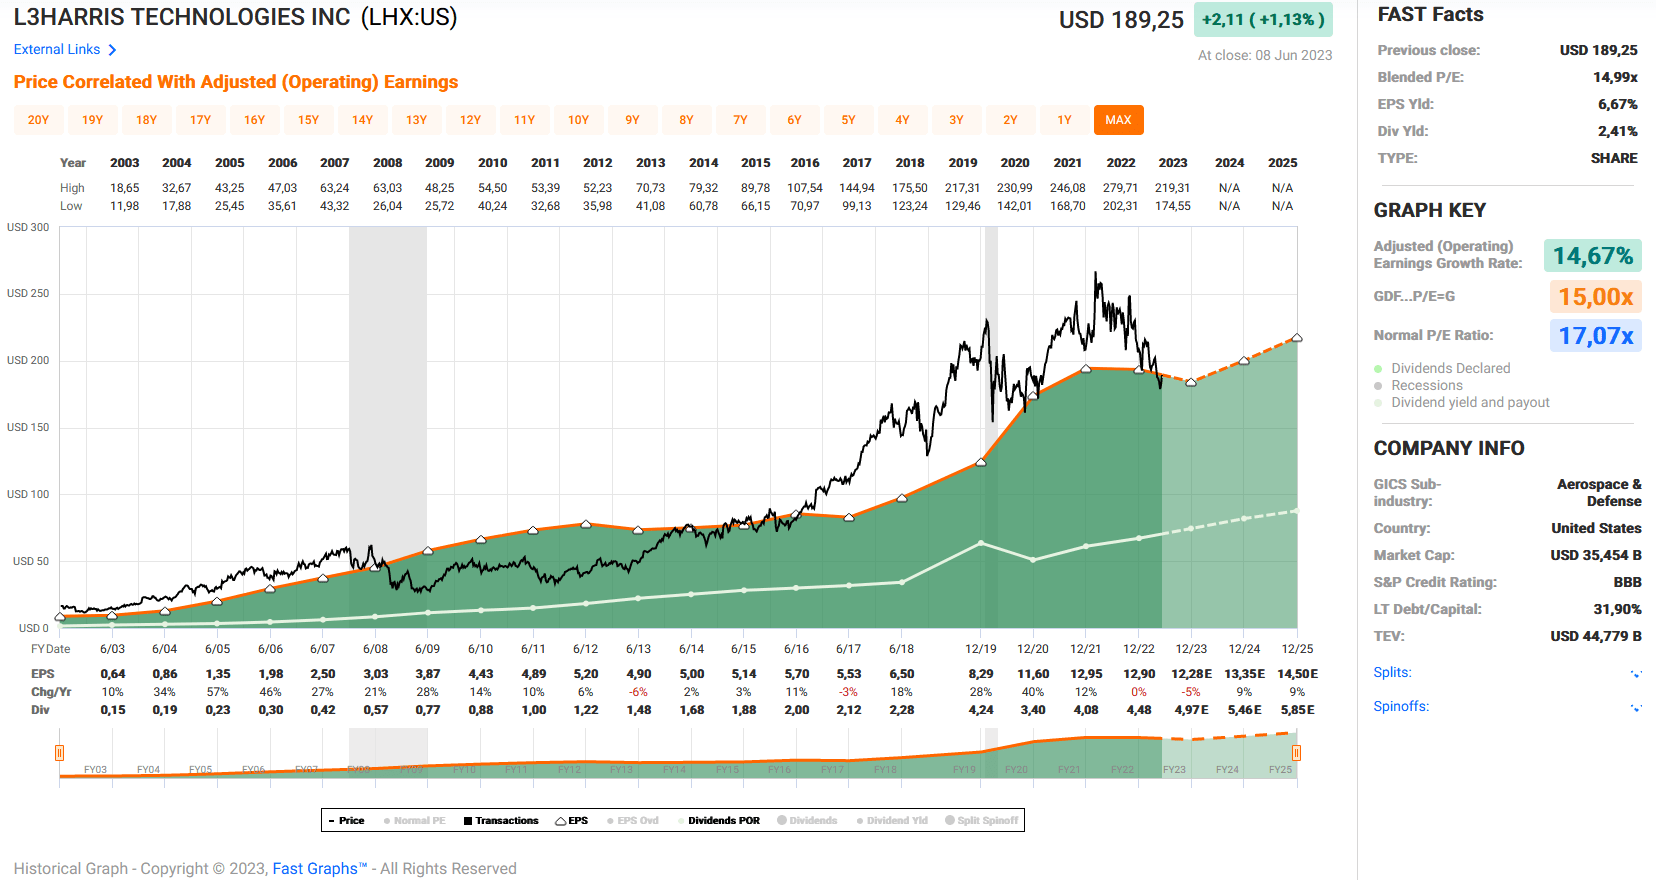The image size is (1656, 880).
Task: Toggle EPS series in chart legend
Action: pyautogui.click(x=572, y=821)
